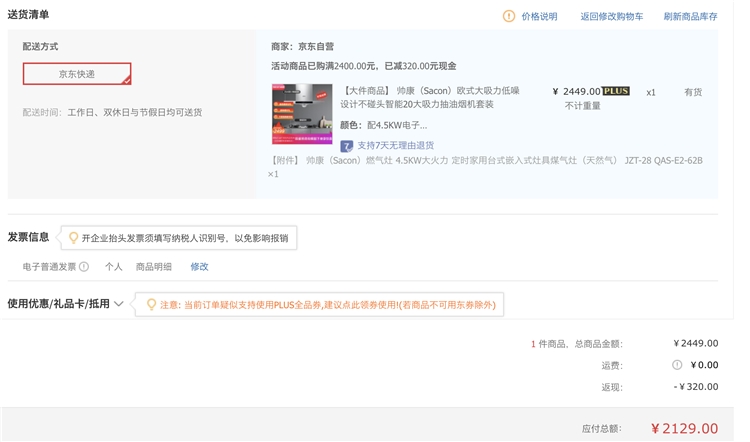Click the PLUS price badge

(616, 91)
